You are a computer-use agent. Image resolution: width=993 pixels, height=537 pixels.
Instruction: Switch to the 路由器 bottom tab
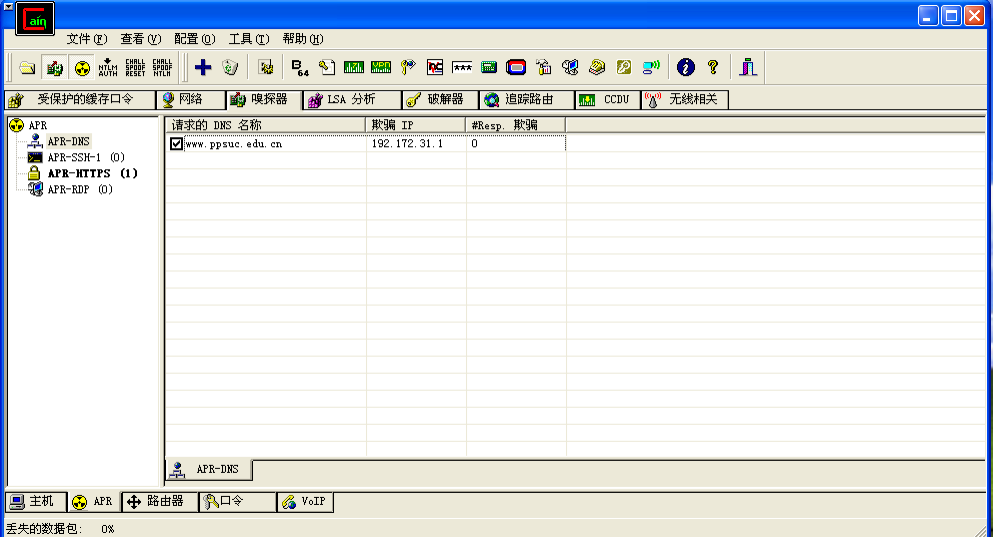point(160,502)
